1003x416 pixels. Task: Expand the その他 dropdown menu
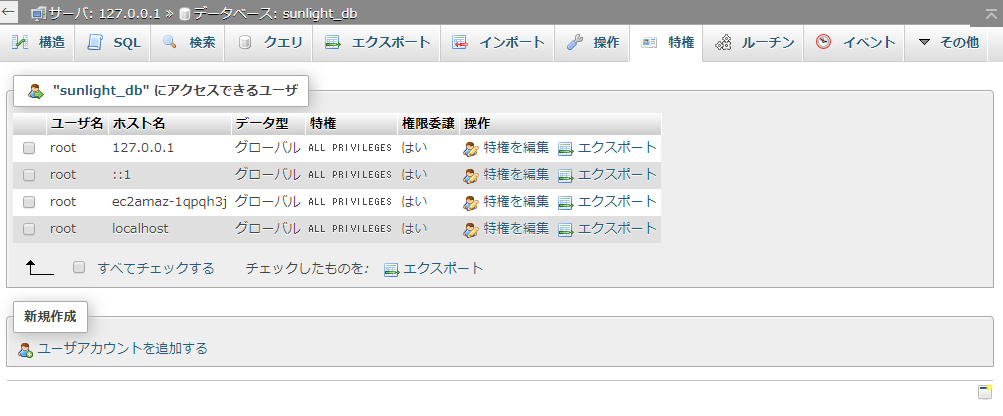pyautogui.click(x=948, y=43)
